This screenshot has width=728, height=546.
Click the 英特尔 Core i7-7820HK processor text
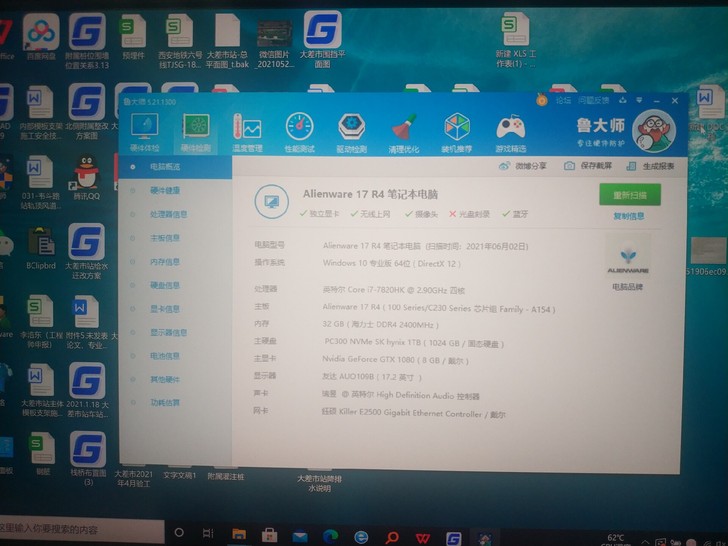[393, 290]
